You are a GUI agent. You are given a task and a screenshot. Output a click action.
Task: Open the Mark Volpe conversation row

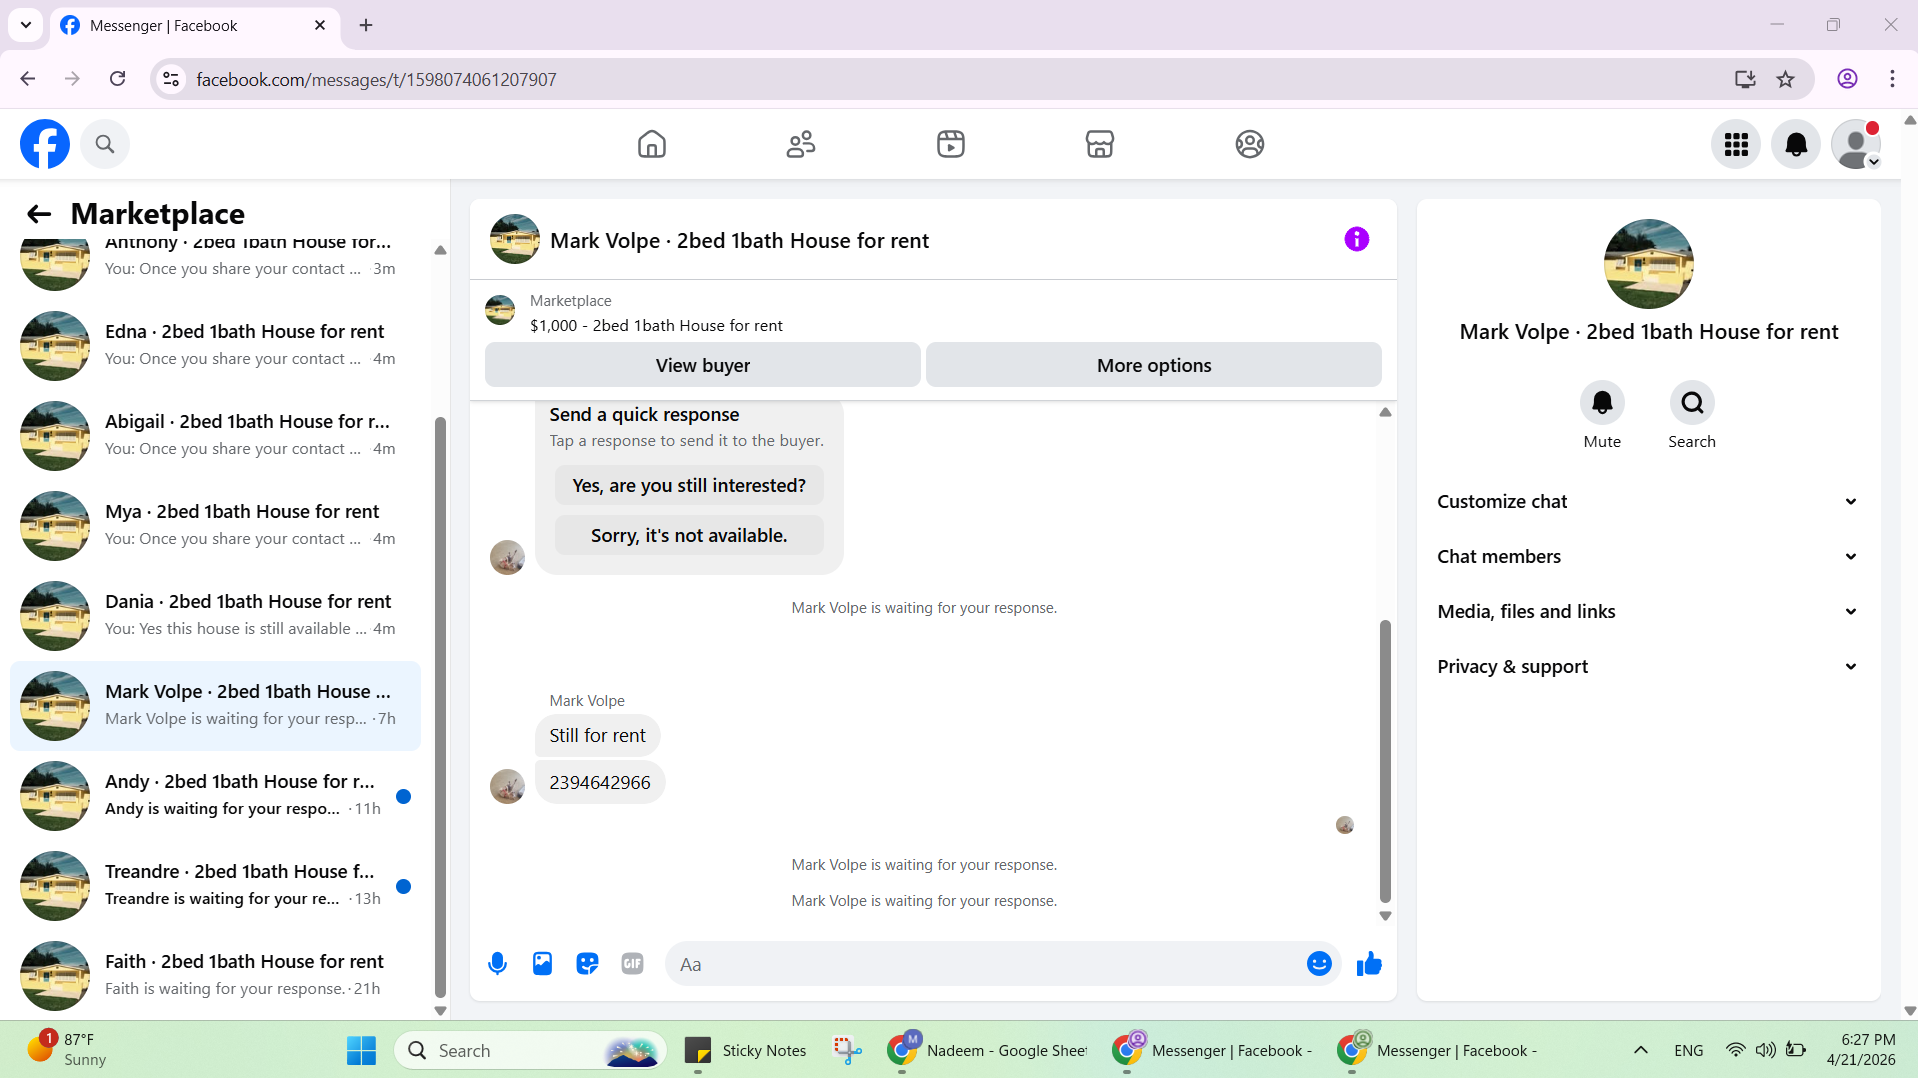pos(215,705)
